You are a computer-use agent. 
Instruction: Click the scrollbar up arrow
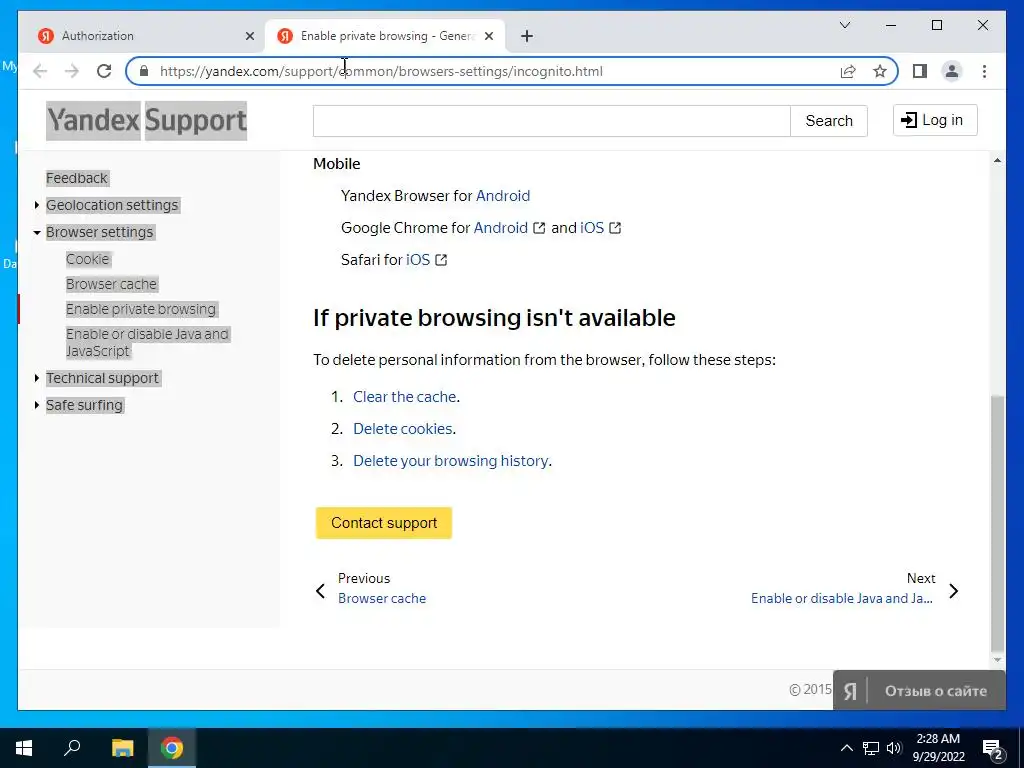pos(997,160)
